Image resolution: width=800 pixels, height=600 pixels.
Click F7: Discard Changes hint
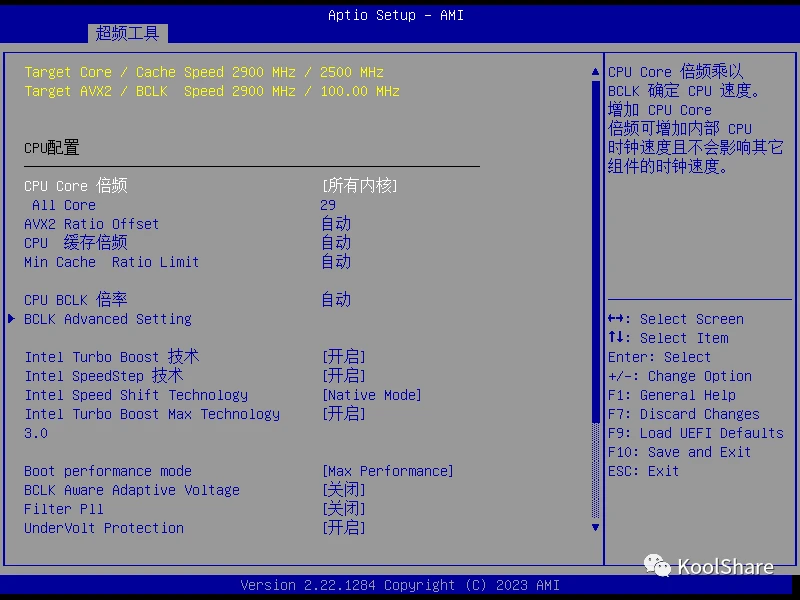click(684, 414)
